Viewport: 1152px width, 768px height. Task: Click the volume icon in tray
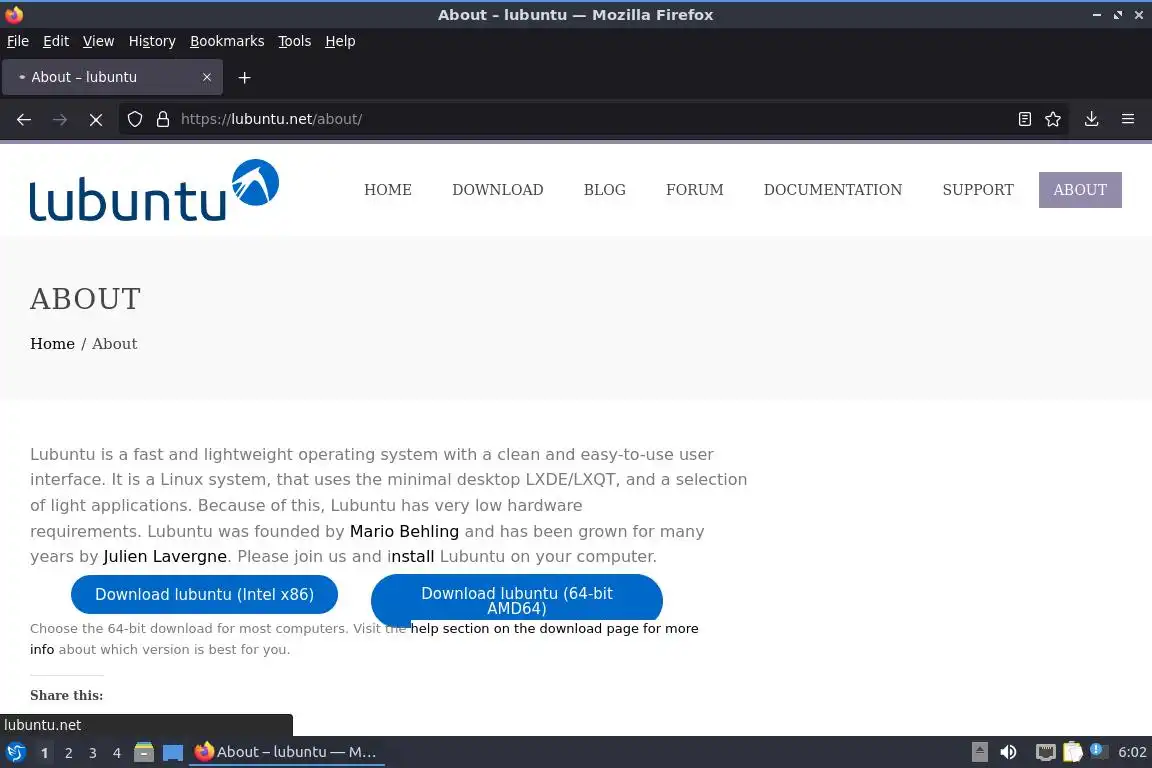click(1009, 752)
